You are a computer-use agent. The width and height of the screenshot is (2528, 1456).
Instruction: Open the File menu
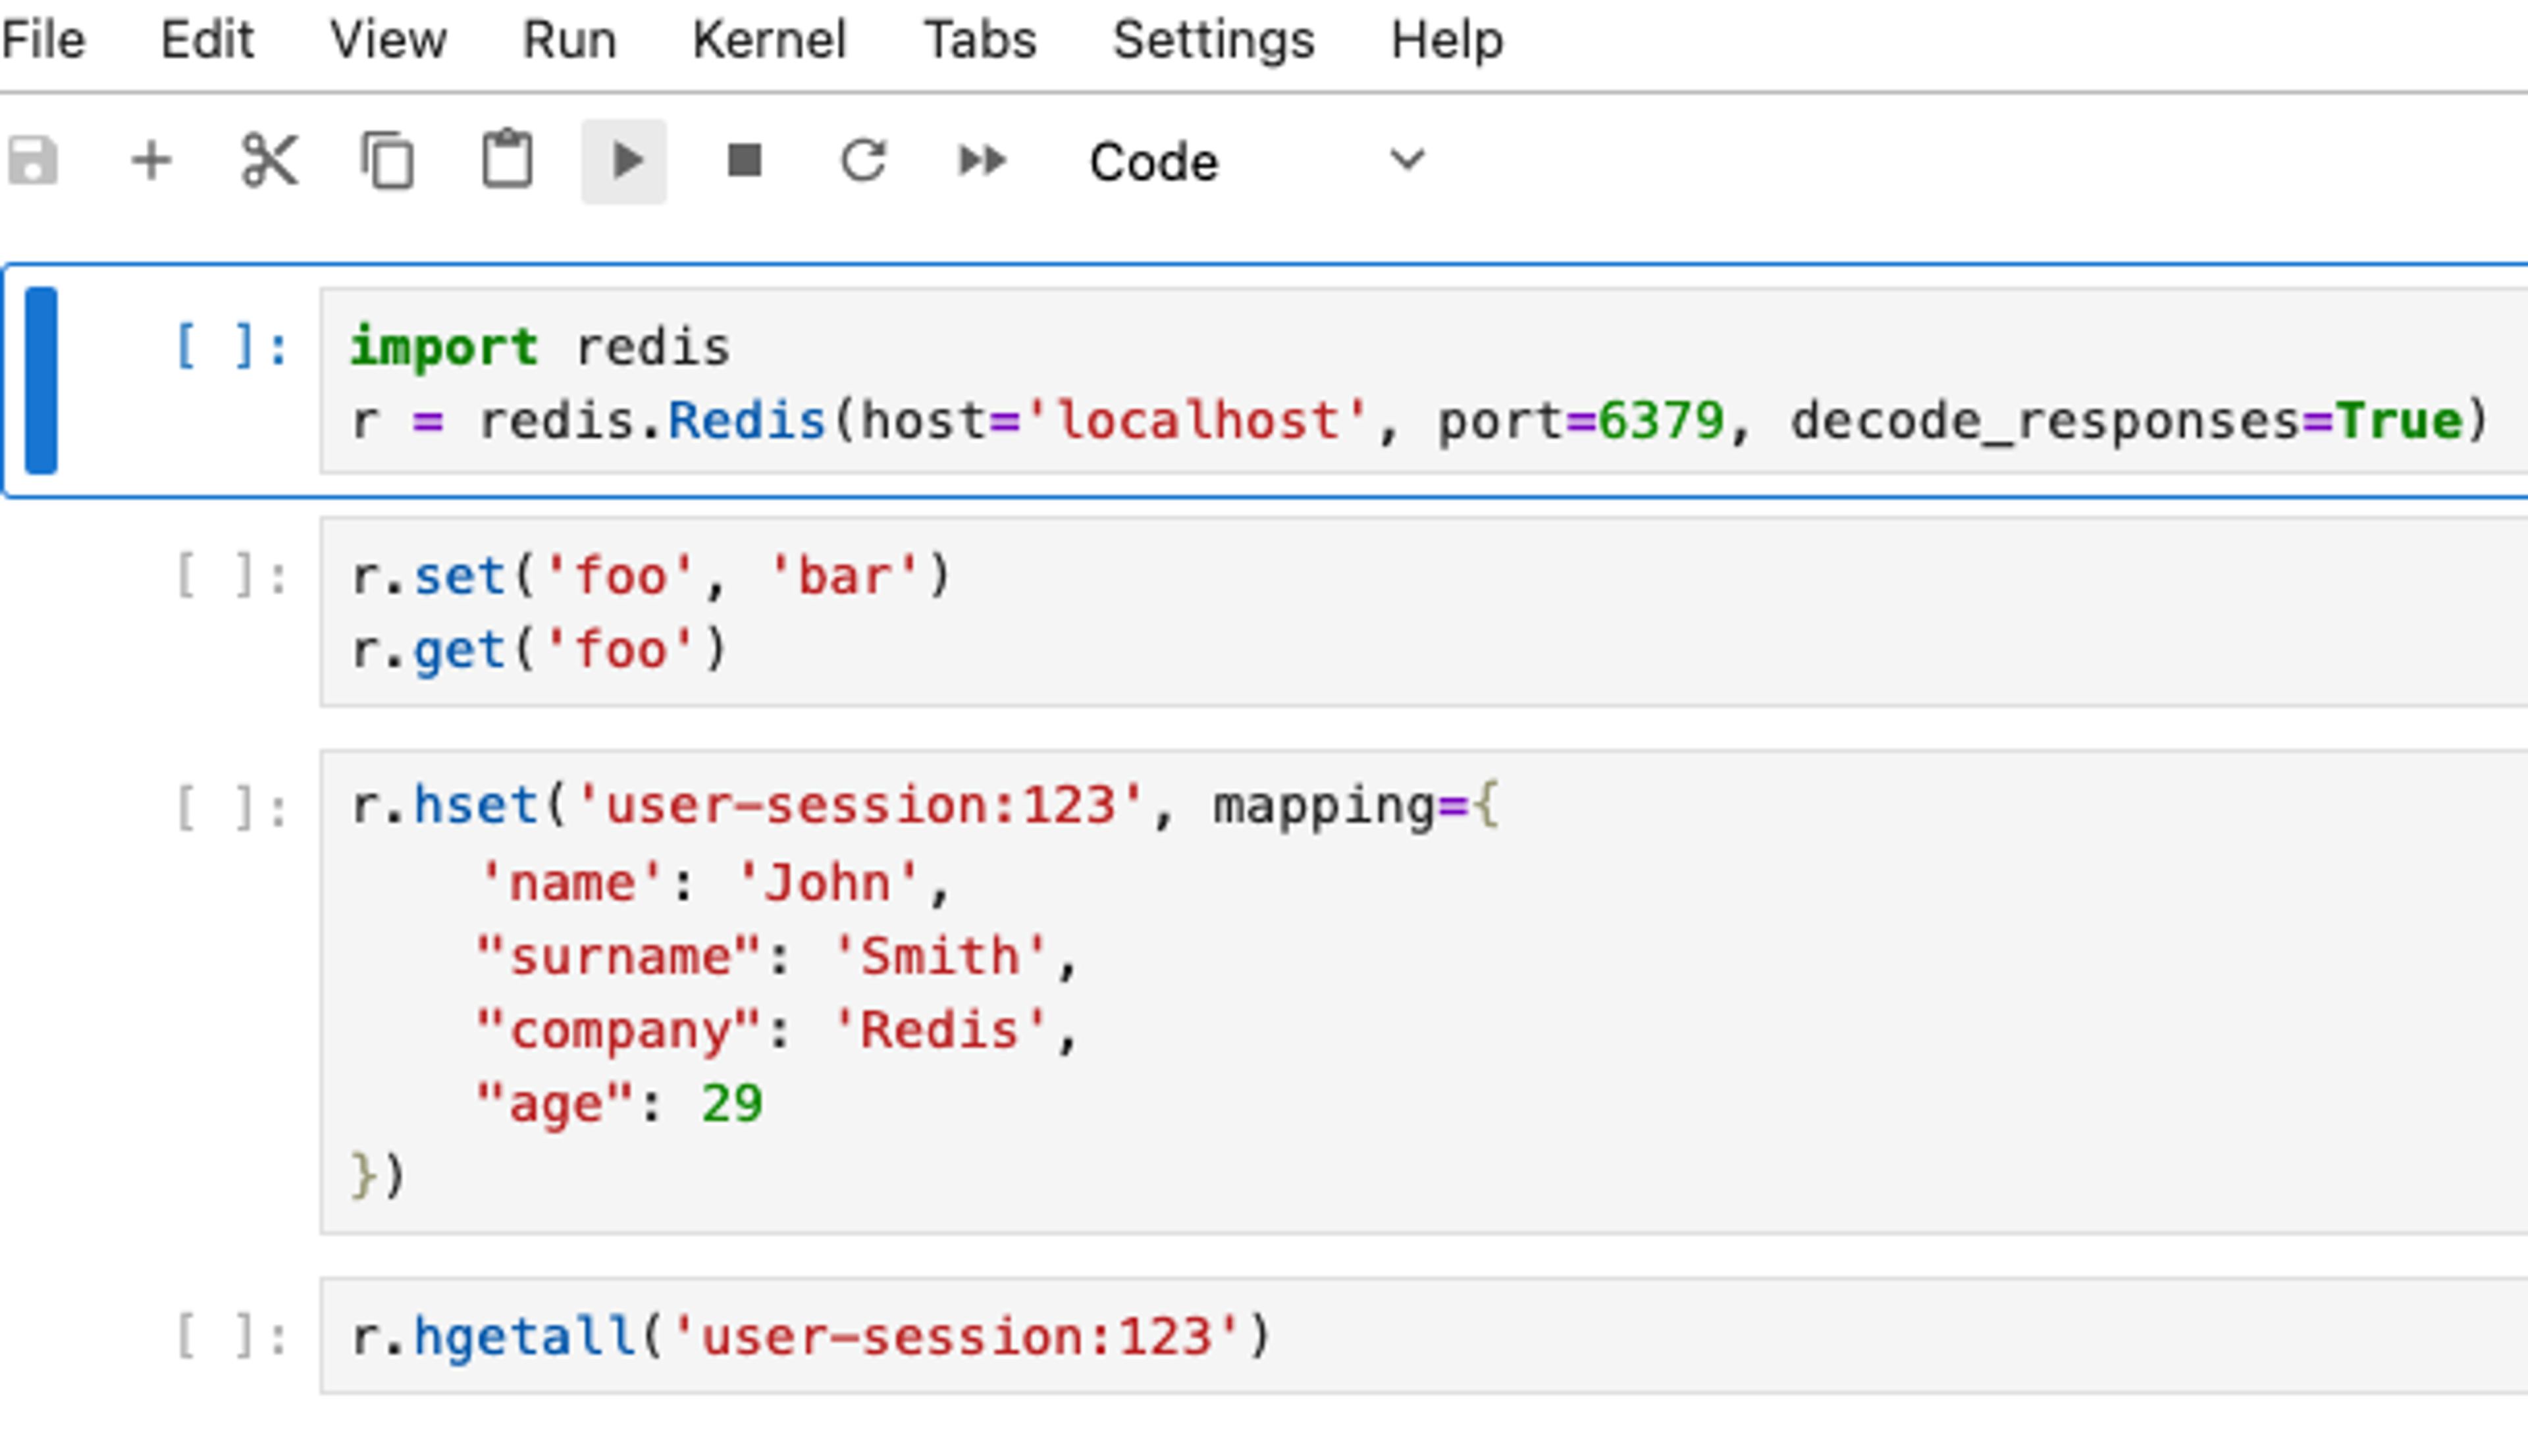click(x=44, y=41)
